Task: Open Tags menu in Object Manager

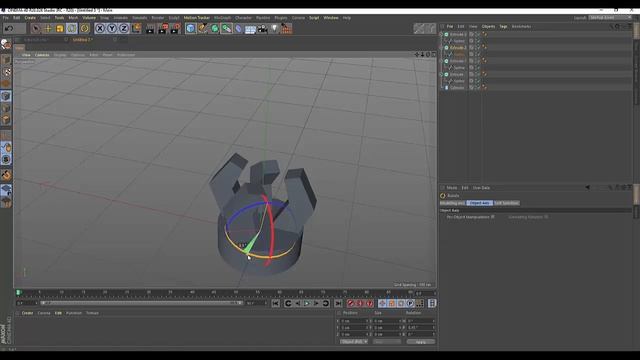Action: [x=503, y=27]
